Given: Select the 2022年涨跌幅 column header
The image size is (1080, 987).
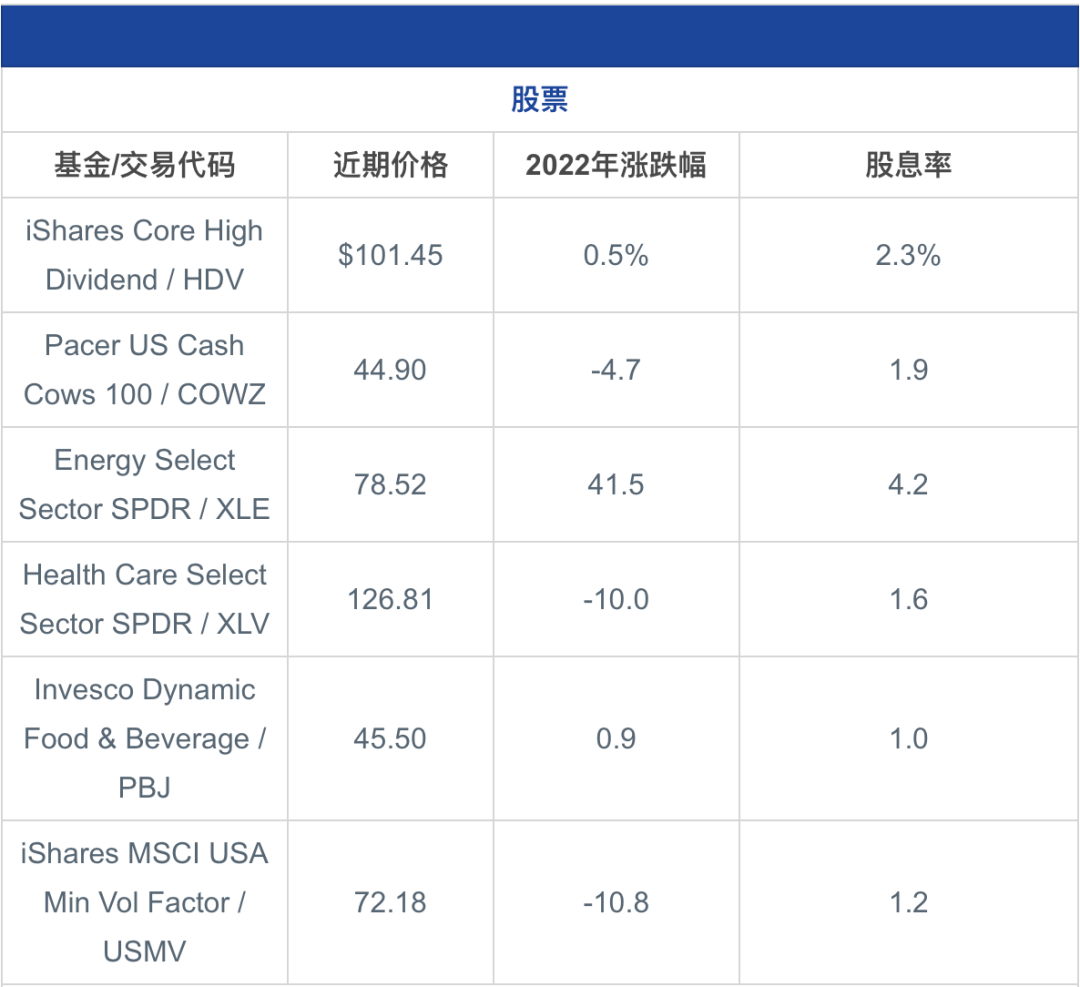Looking at the screenshot, I should coord(616,165).
